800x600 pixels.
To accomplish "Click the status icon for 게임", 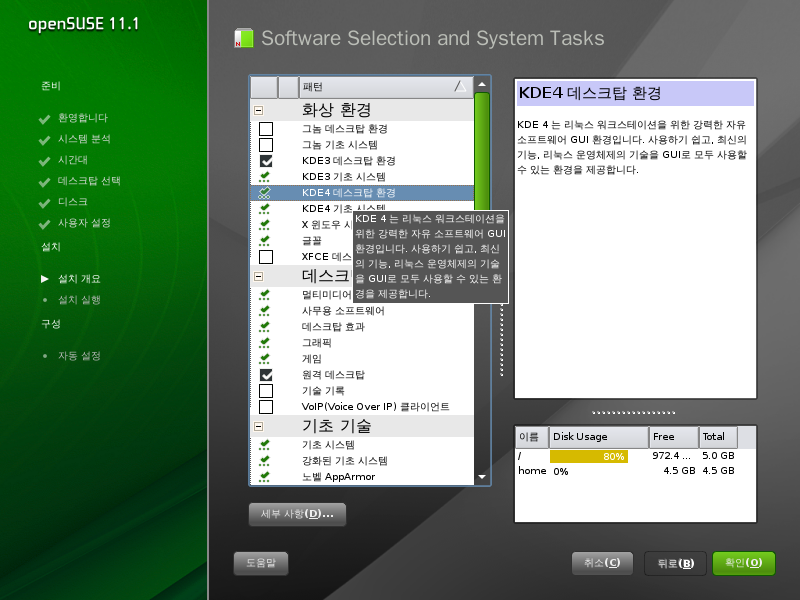I will pos(264,358).
